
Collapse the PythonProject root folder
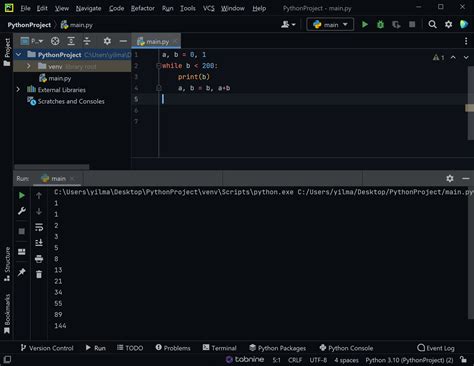tap(19, 54)
